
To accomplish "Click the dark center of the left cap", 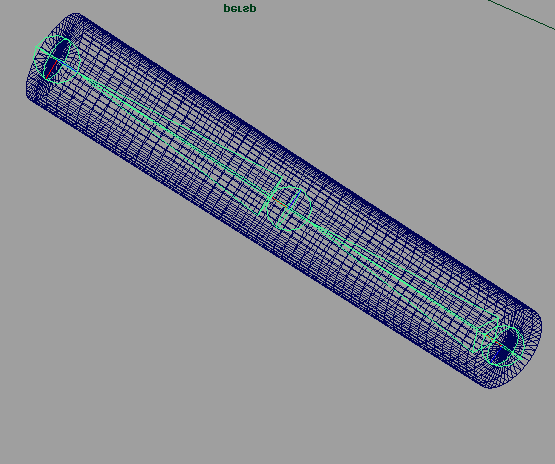I will pos(57,58).
